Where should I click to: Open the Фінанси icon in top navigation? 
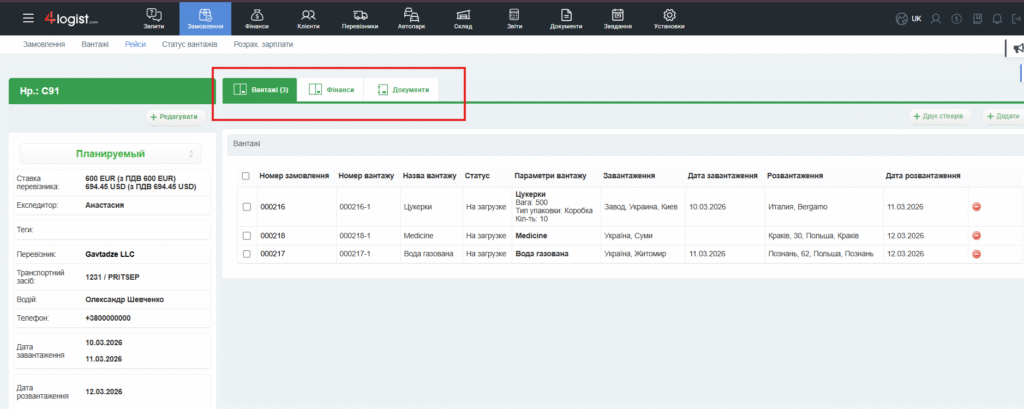pyautogui.click(x=256, y=18)
